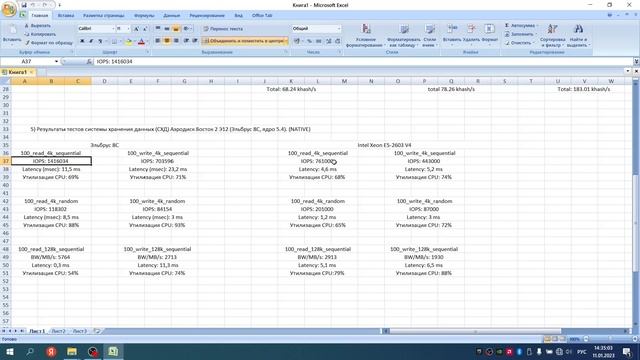Switch to the Разметка страницы ribbon tab
The width and height of the screenshot is (640, 360).
pos(104,16)
